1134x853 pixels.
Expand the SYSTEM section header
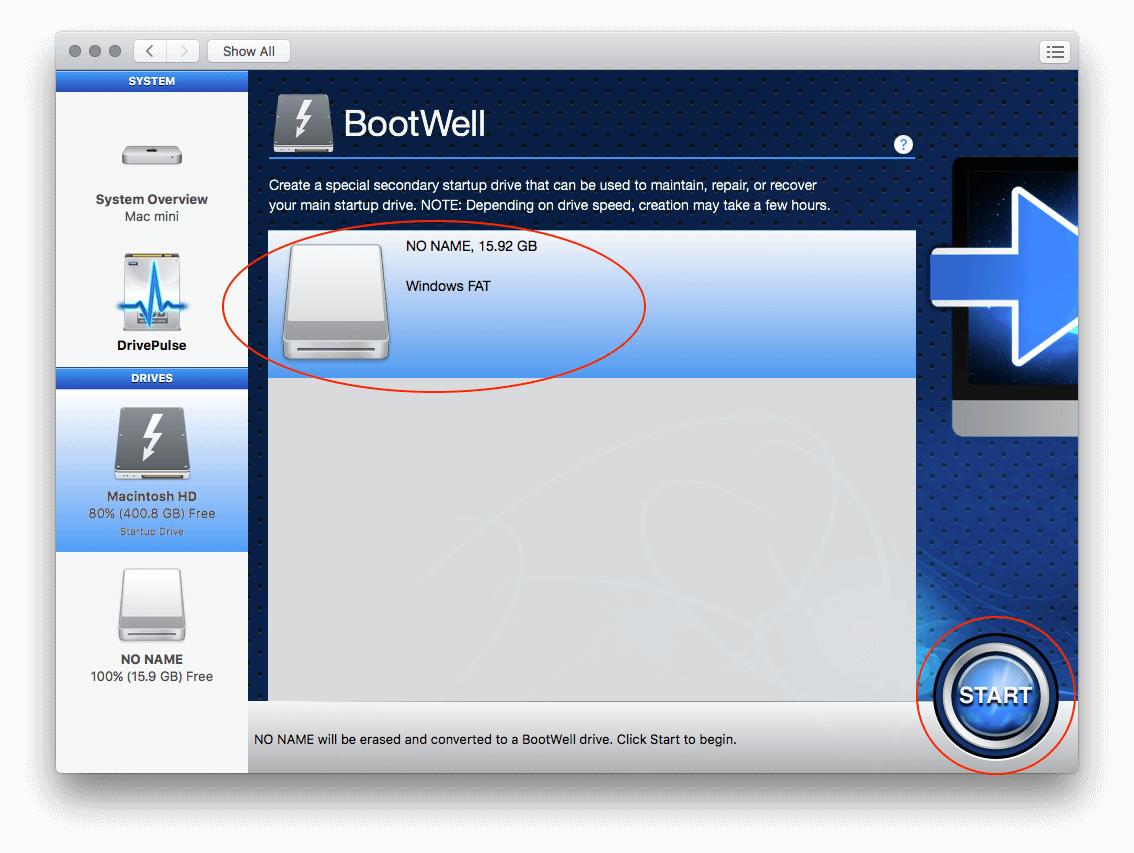(151, 81)
